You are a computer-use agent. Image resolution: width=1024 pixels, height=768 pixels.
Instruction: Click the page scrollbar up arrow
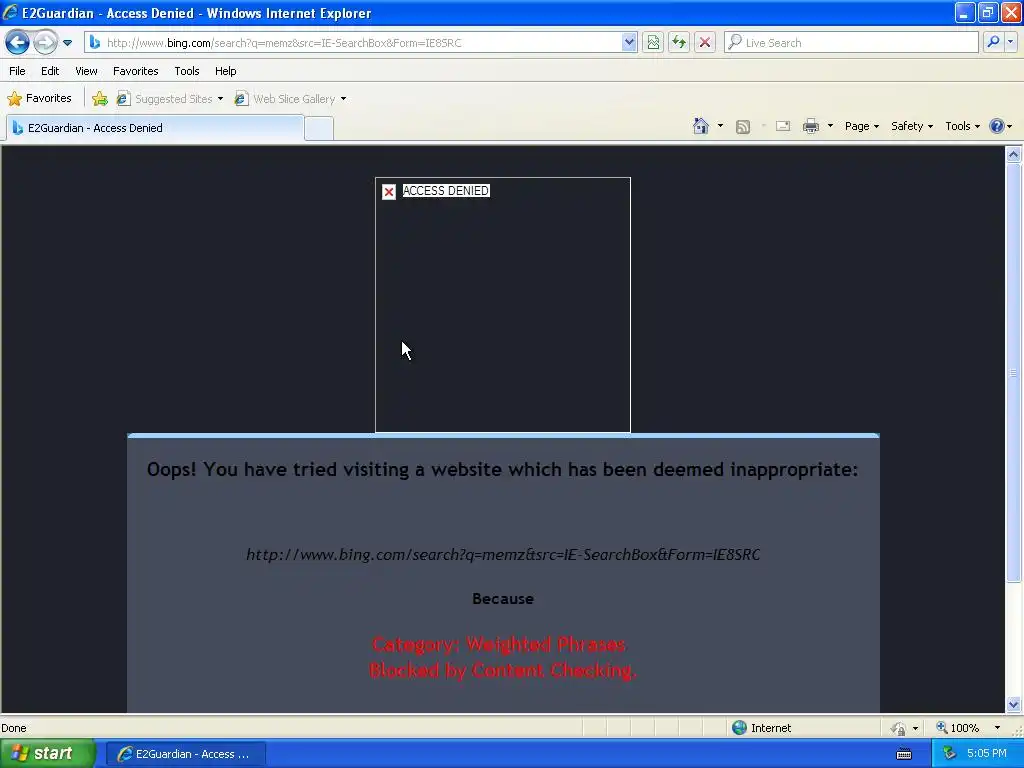click(1014, 155)
